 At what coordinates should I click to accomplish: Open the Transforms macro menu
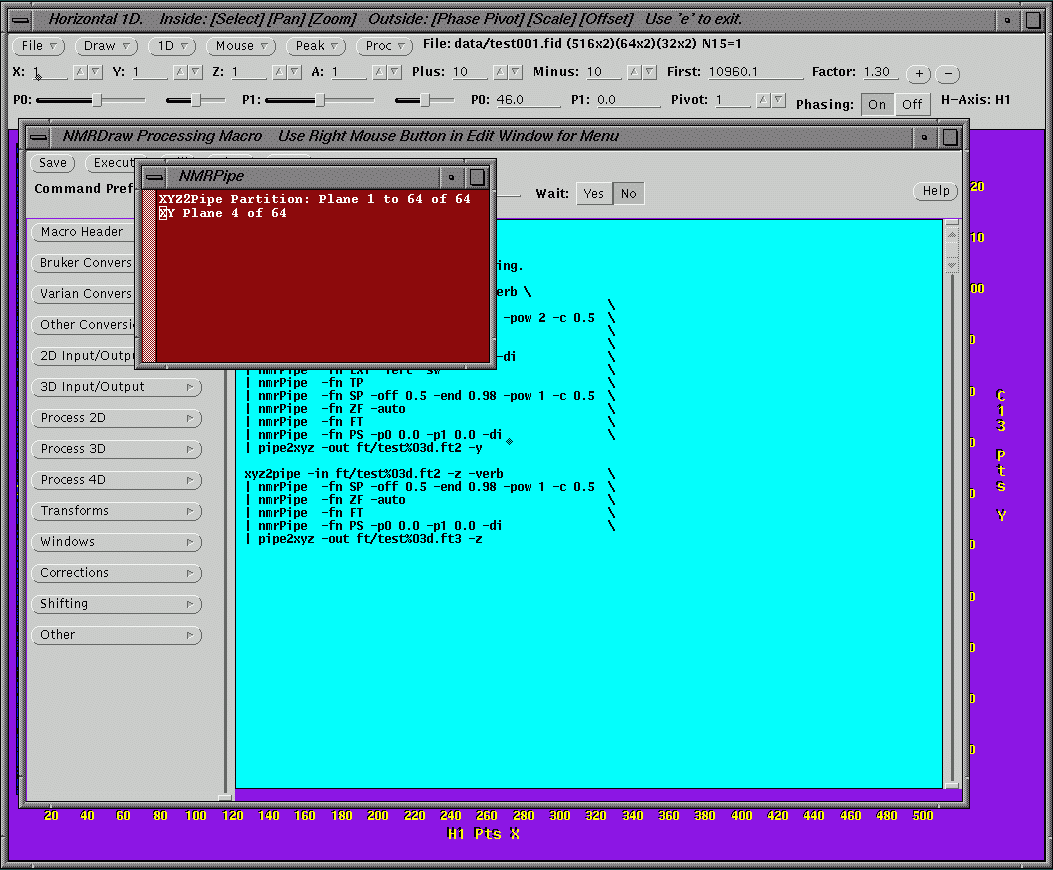[116, 511]
